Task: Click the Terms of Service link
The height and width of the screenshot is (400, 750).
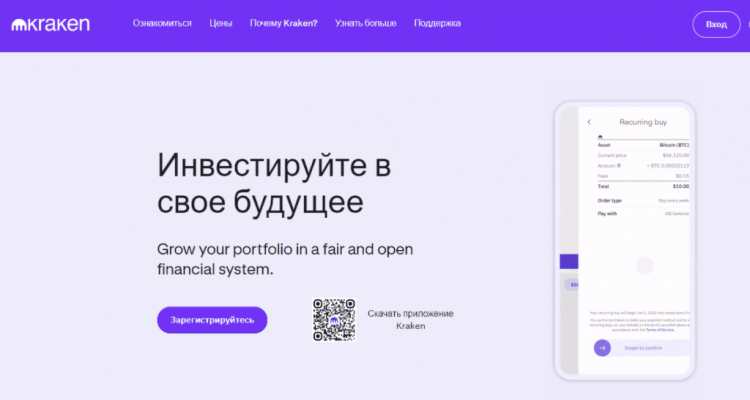Action: (660, 330)
